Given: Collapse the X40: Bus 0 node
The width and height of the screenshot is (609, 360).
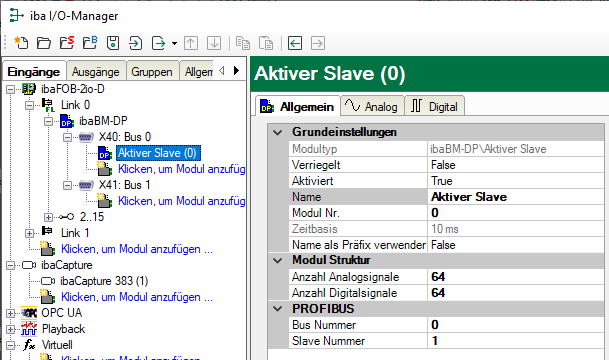Looking at the screenshot, I should [x=67, y=137].
